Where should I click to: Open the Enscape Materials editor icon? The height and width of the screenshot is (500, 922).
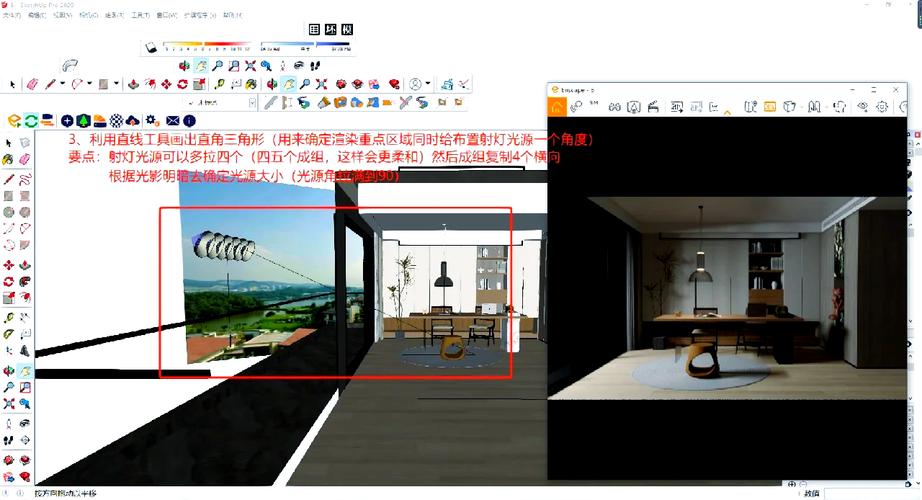(116, 121)
